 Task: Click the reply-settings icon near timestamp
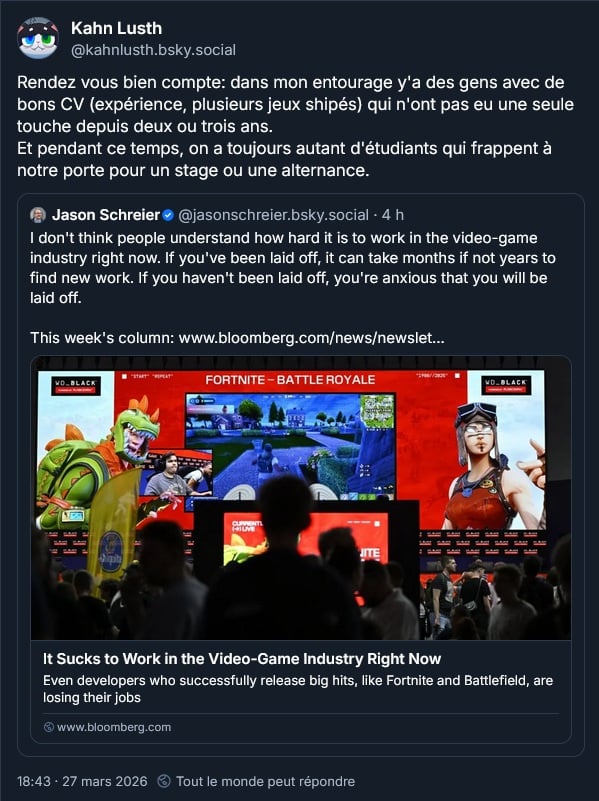pyautogui.click(x=164, y=781)
